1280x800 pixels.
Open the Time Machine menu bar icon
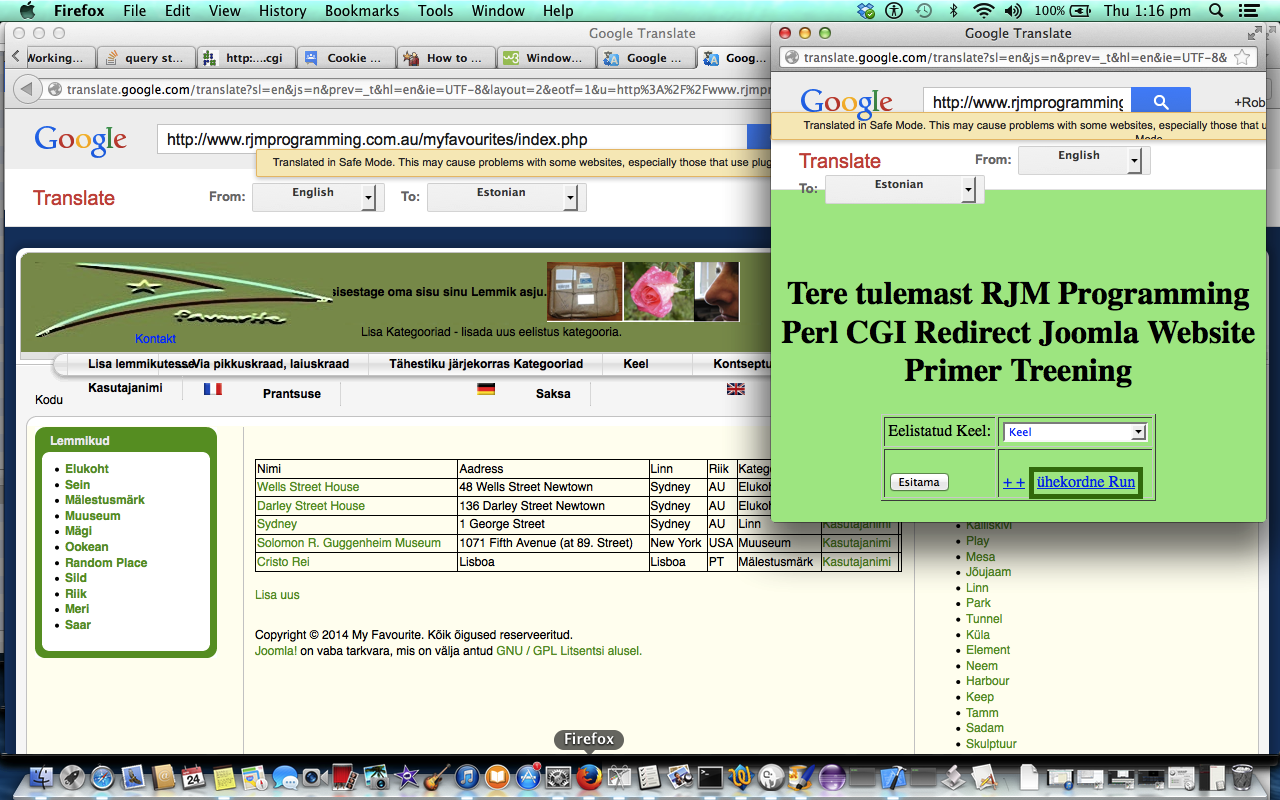coord(924,11)
